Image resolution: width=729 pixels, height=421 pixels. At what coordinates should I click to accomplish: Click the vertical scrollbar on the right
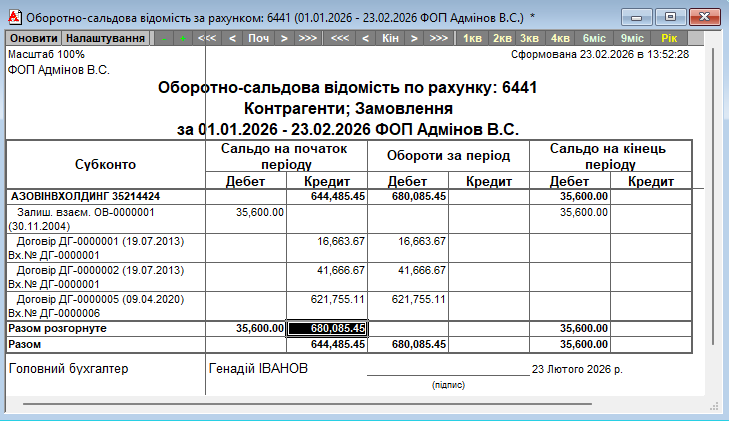pyautogui.click(x=712, y=200)
